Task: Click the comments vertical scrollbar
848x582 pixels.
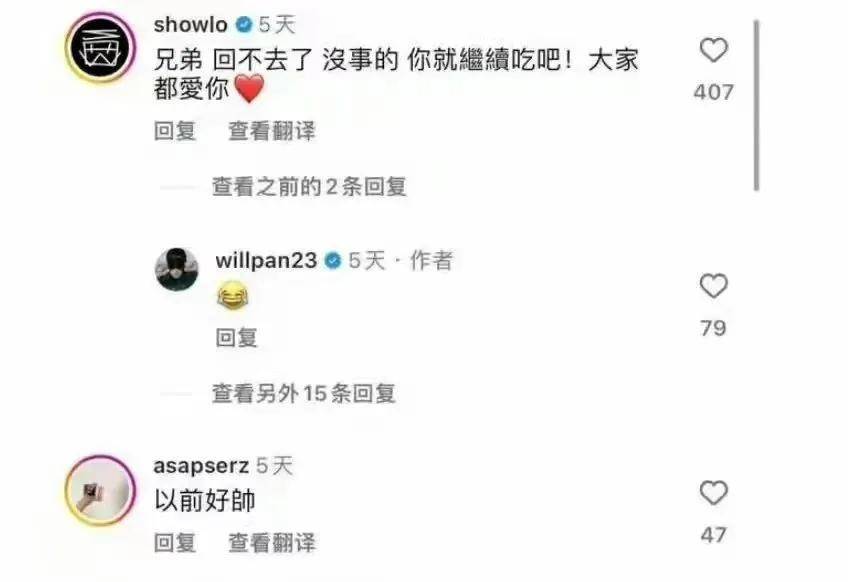Action: click(x=757, y=105)
